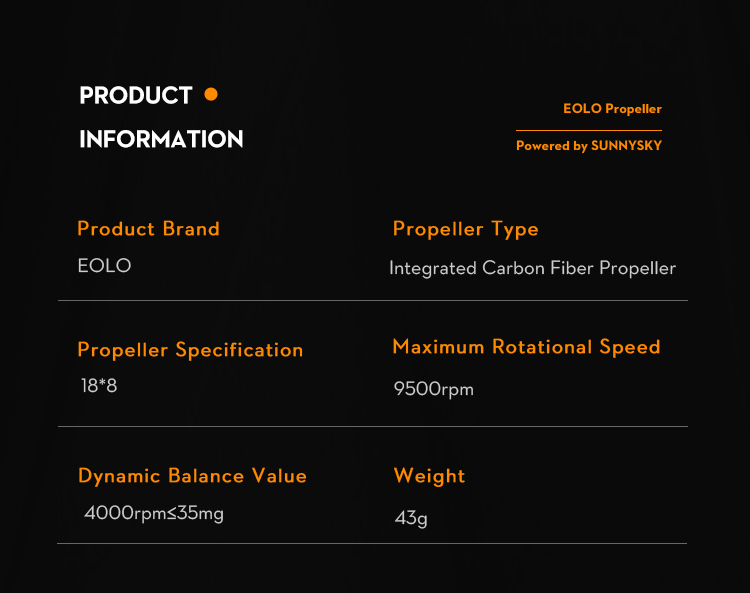Click the 43g weight value
The image size is (750, 593).
click(x=411, y=518)
